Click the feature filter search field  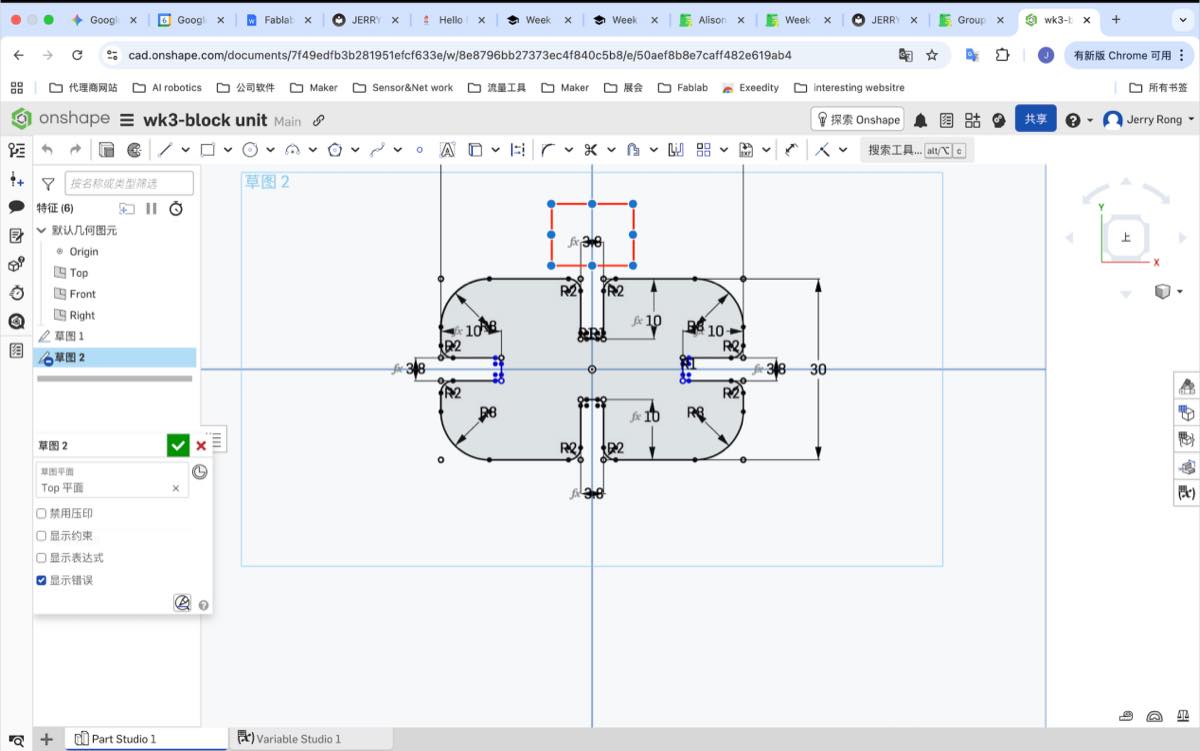[x=129, y=183]
